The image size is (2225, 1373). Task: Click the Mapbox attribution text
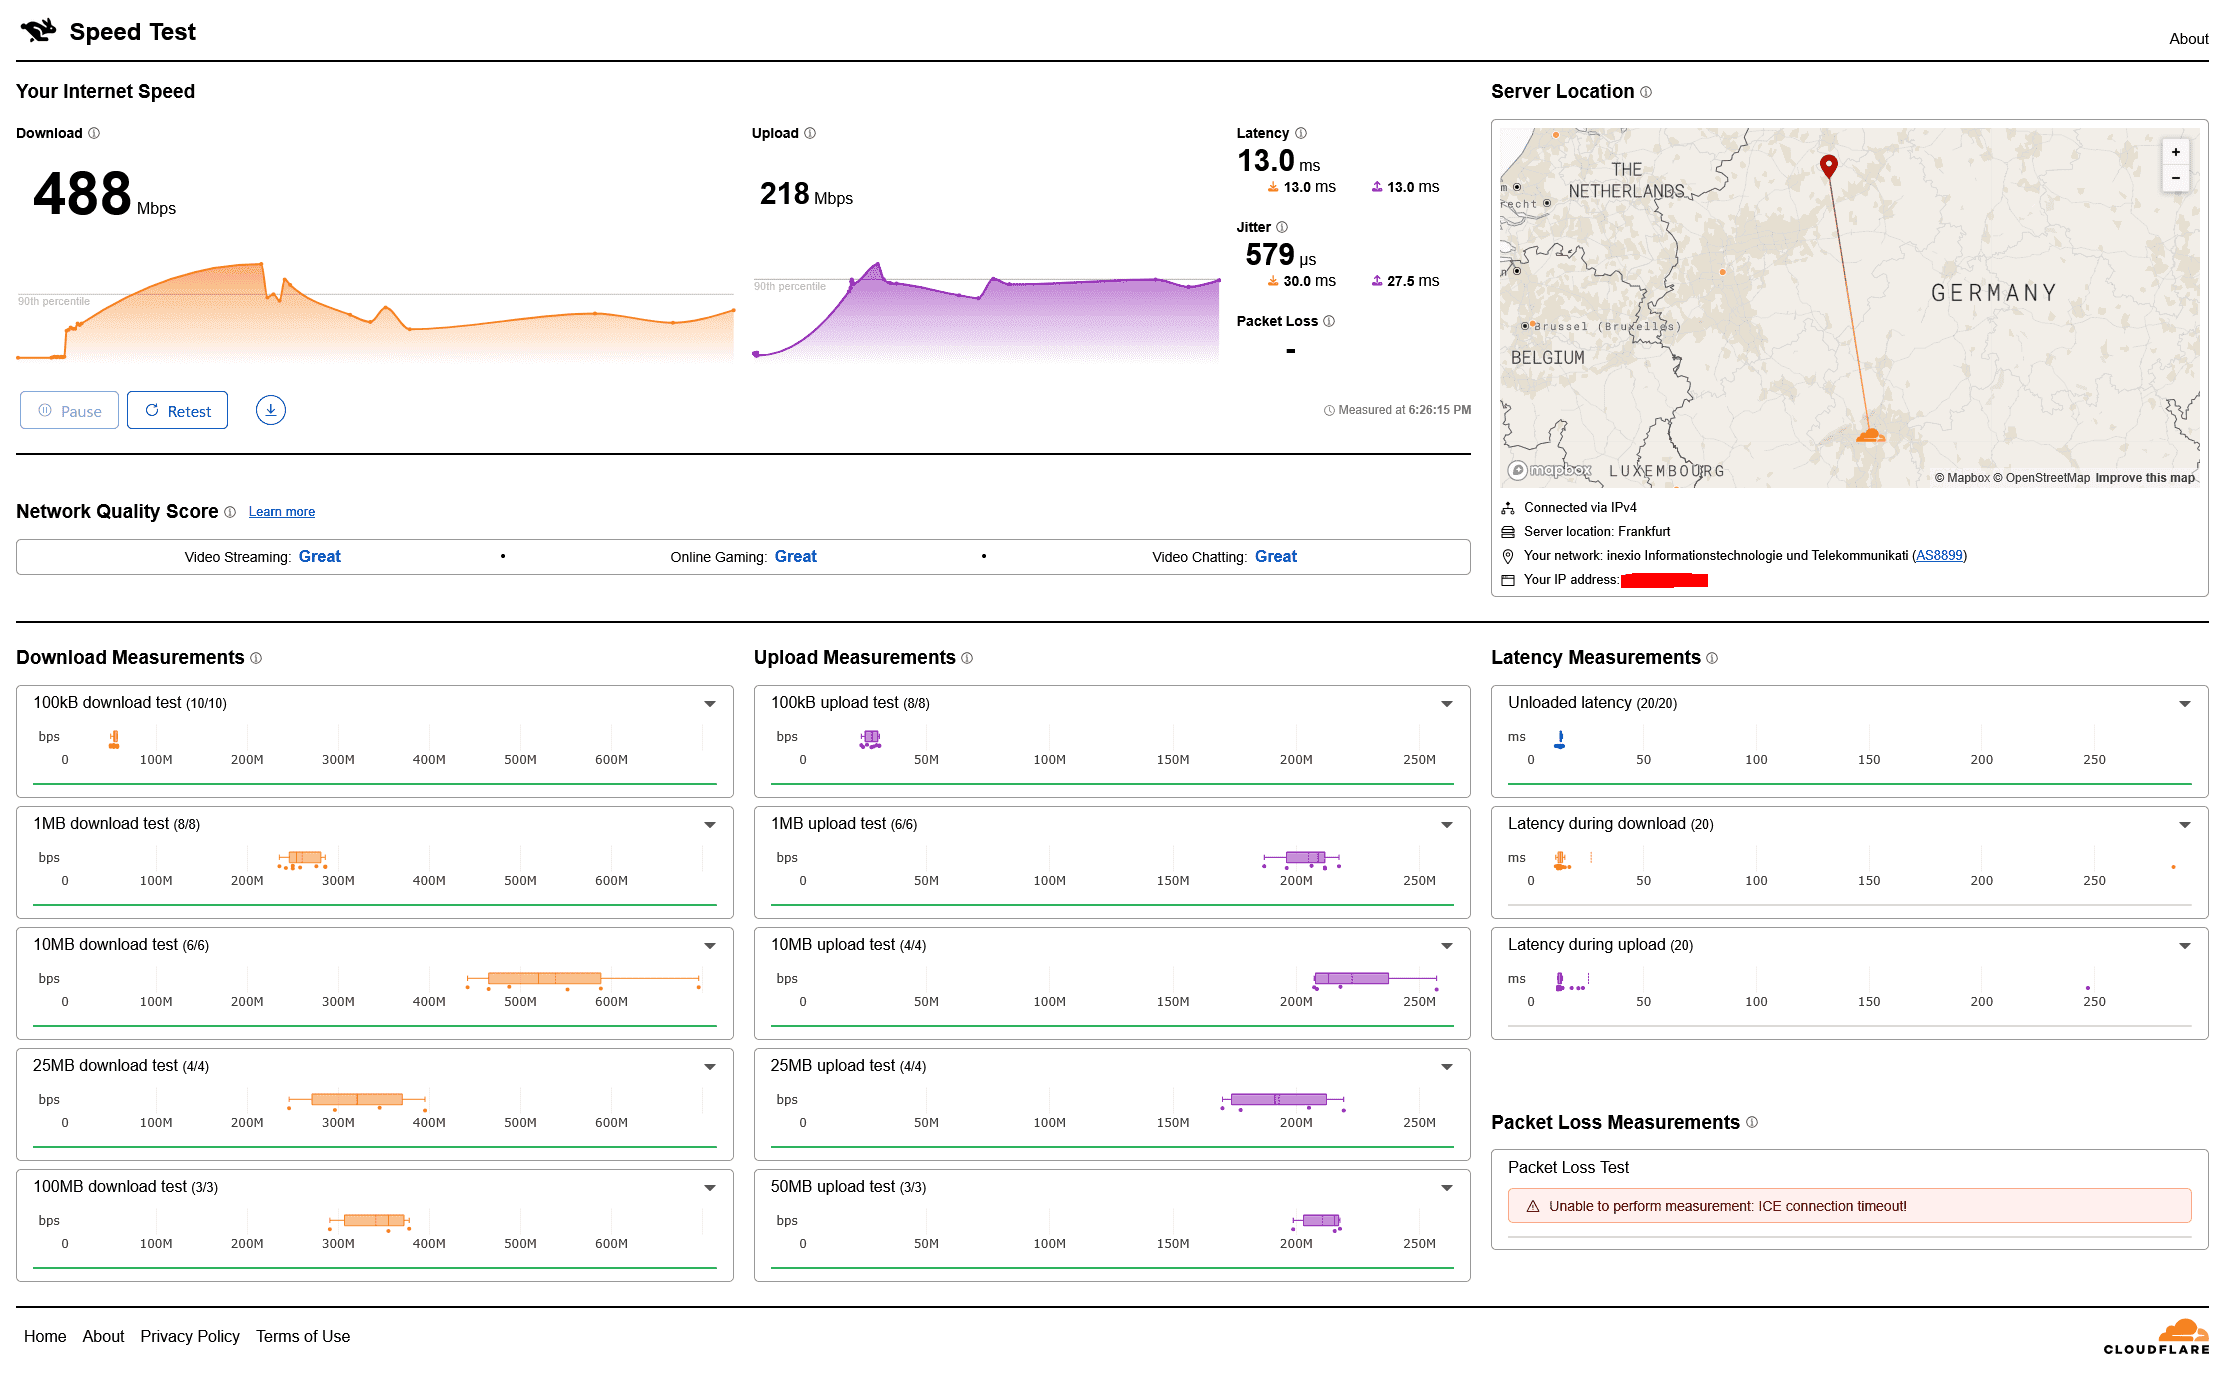pyautogui.click(x=1961, y=478)
